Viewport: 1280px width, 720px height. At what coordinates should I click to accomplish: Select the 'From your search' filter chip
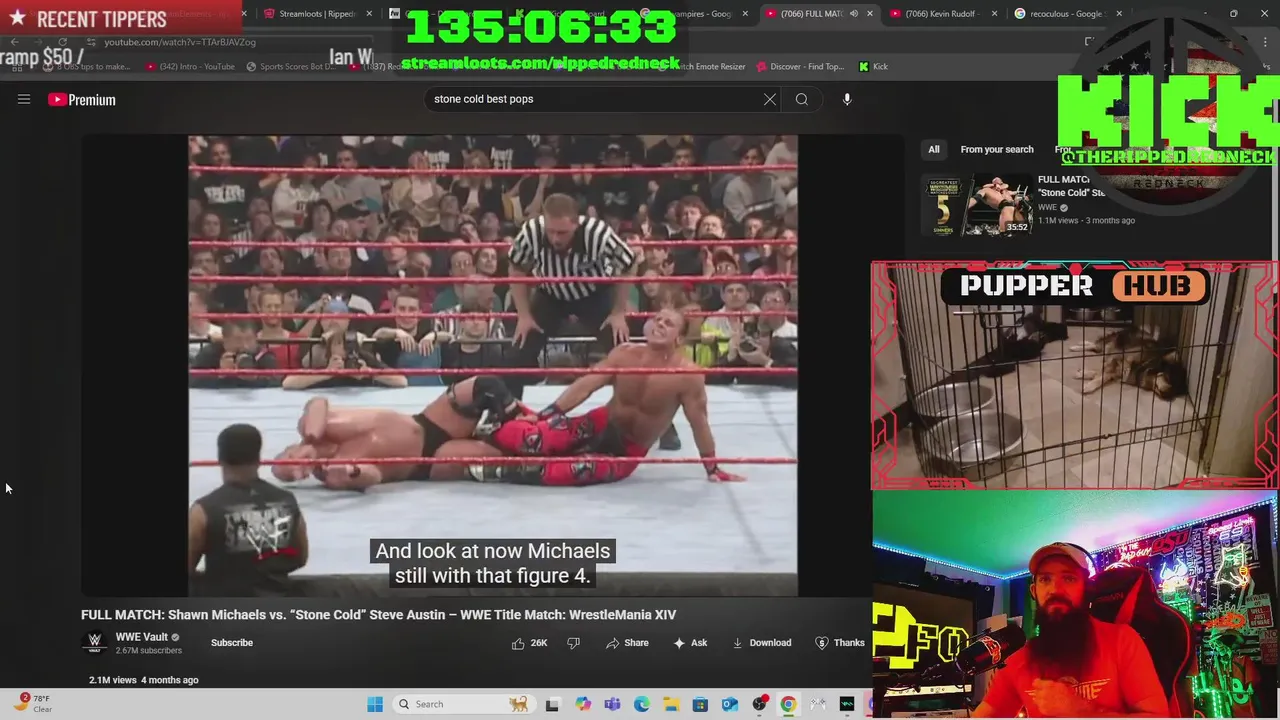[x=997, y=149]
